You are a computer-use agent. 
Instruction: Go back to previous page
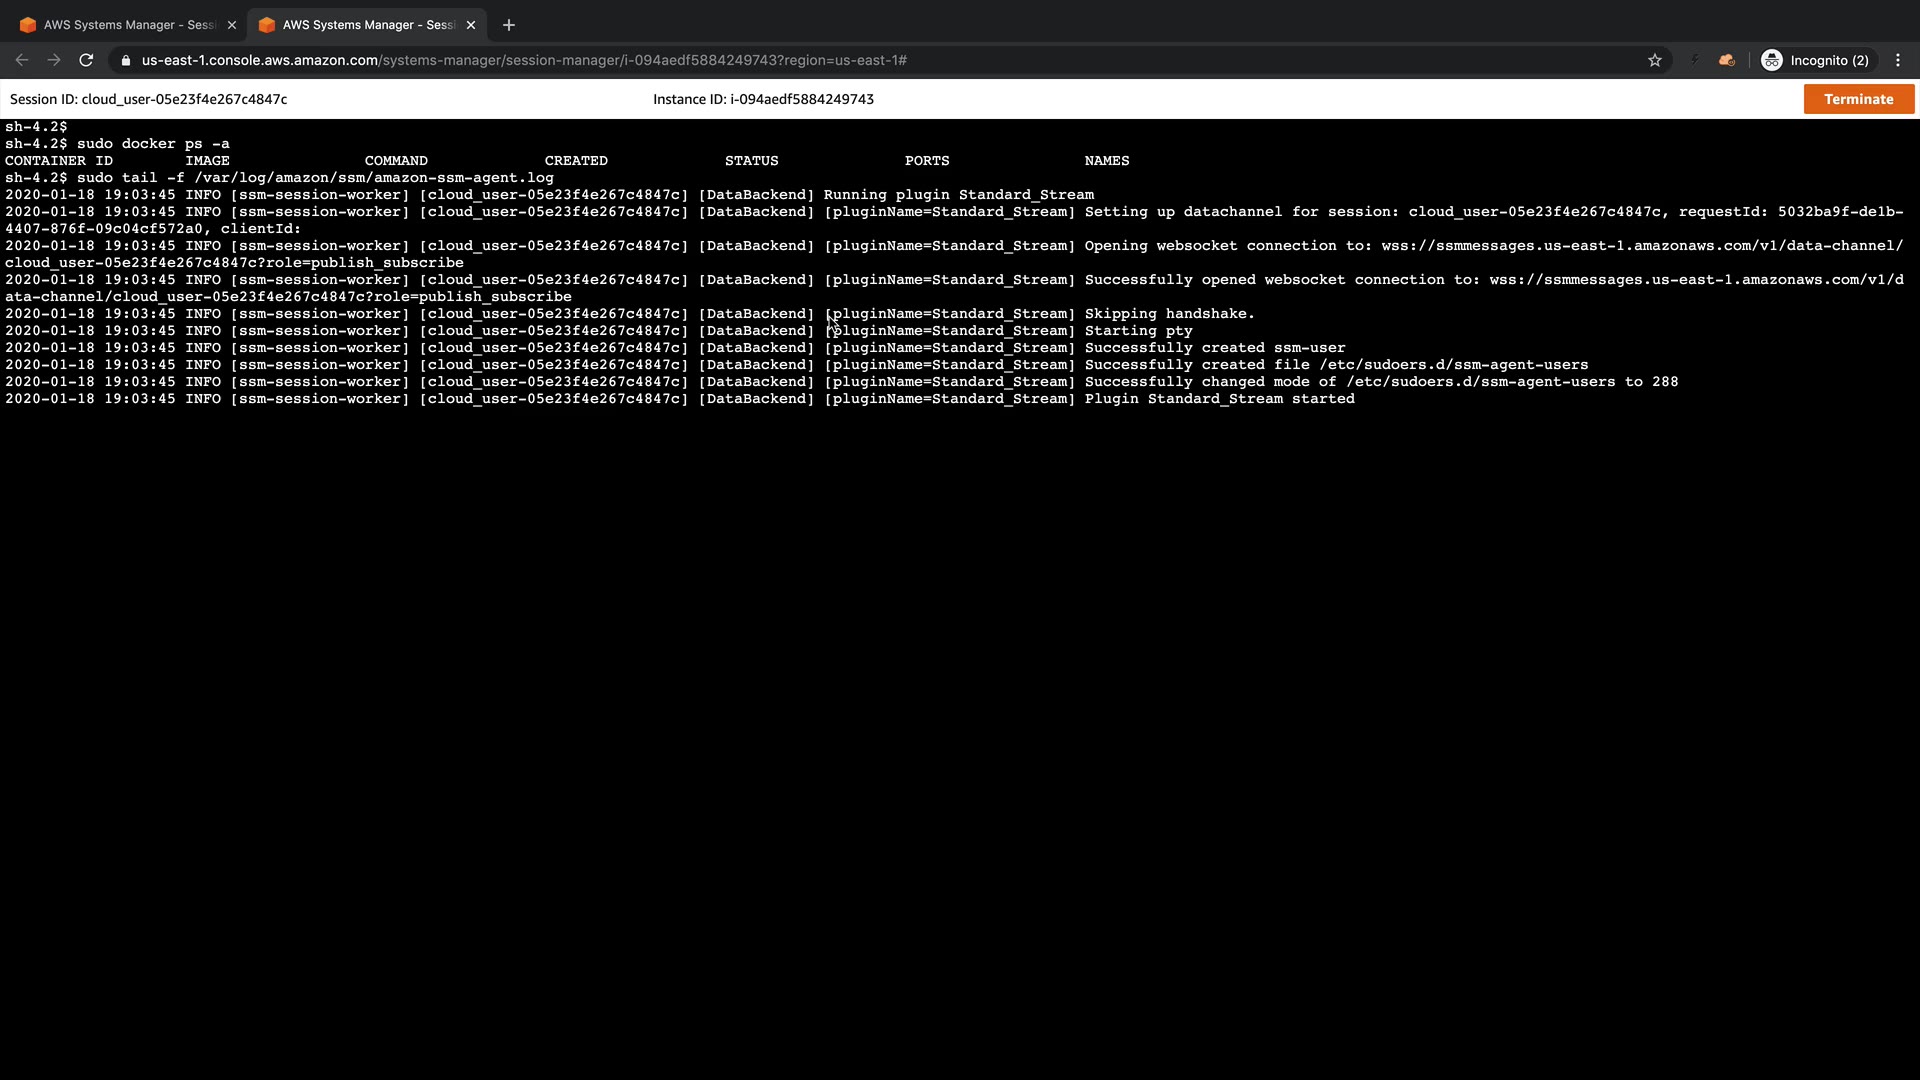(x=22, y=60)
